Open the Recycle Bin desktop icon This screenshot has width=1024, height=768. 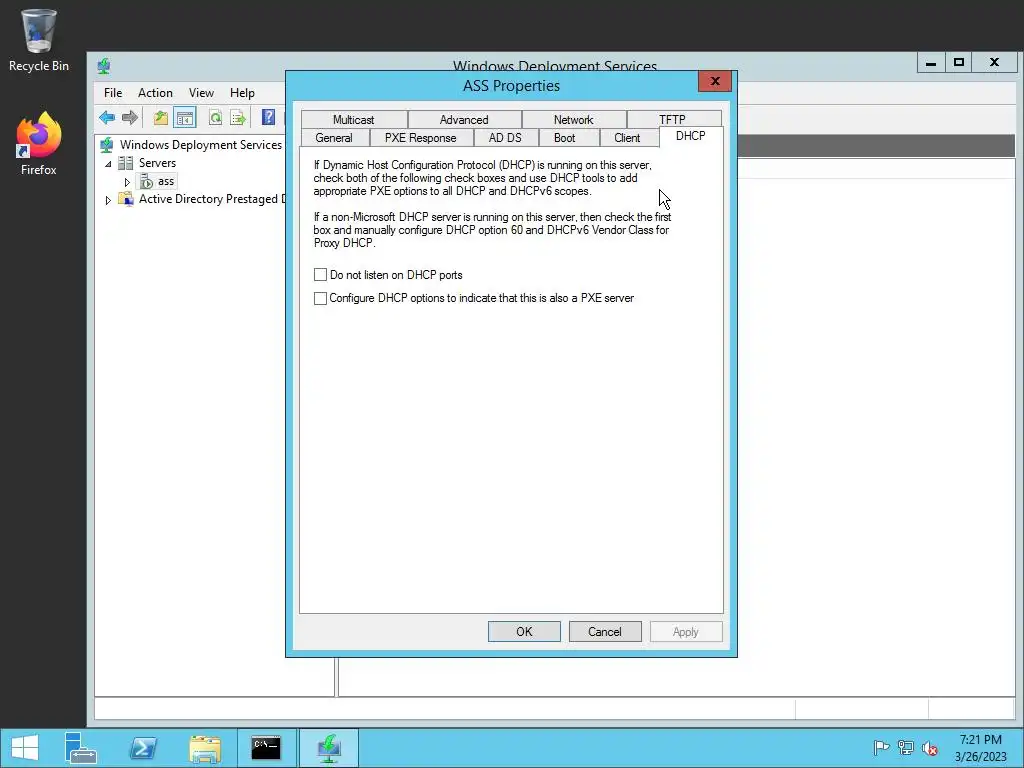(39, 40)
